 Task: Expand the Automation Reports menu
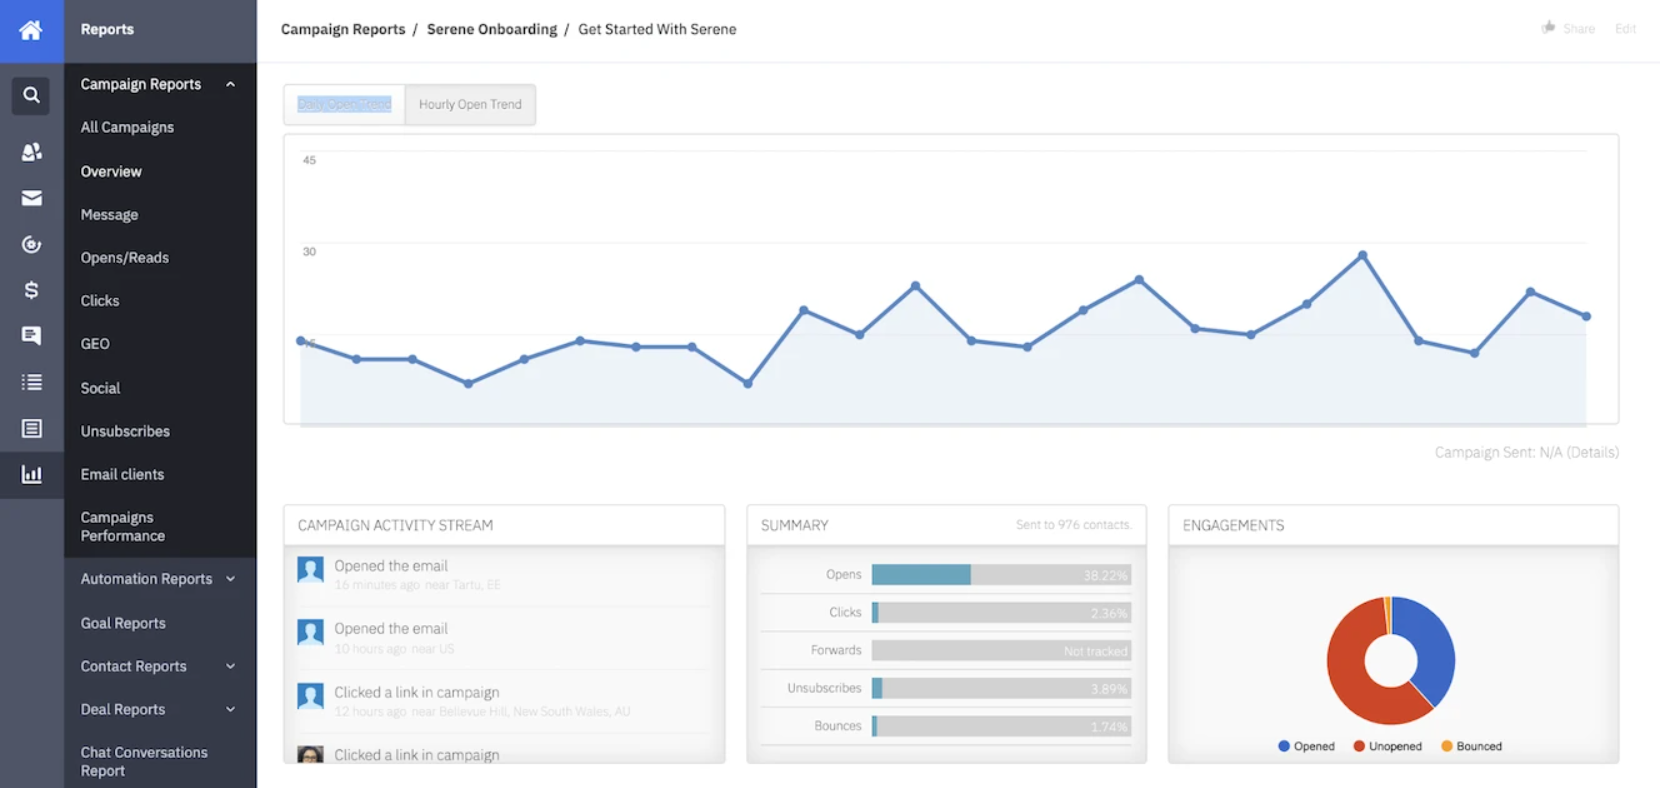pos(230,579)
